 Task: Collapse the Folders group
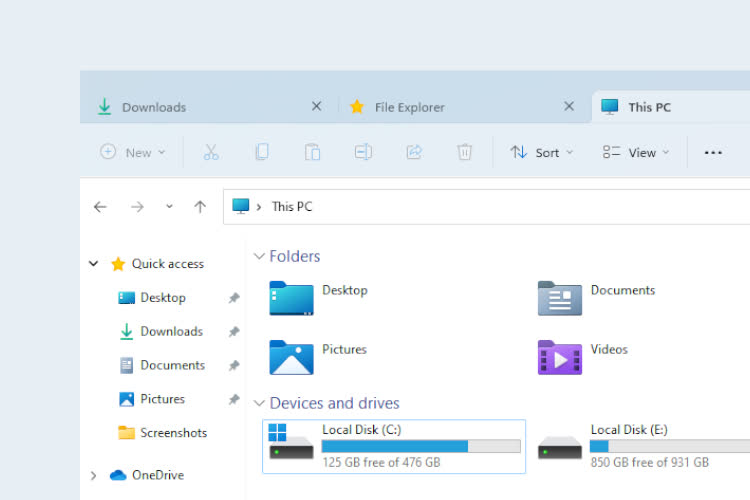259,256
